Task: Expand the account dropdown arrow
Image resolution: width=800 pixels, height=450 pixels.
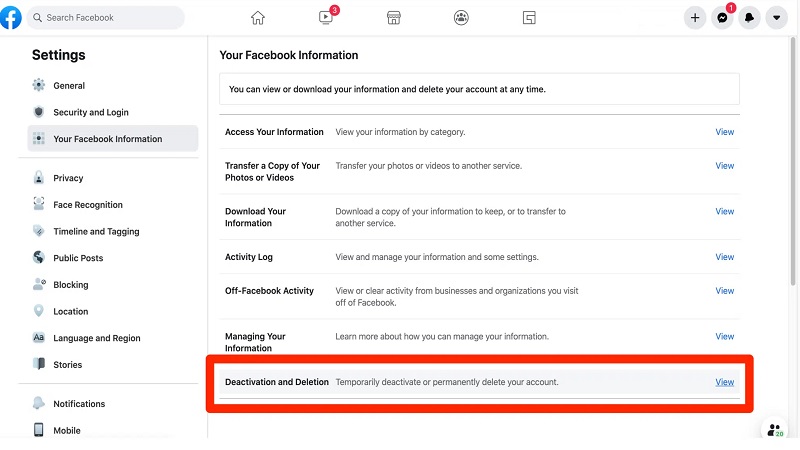Action: 776,18
